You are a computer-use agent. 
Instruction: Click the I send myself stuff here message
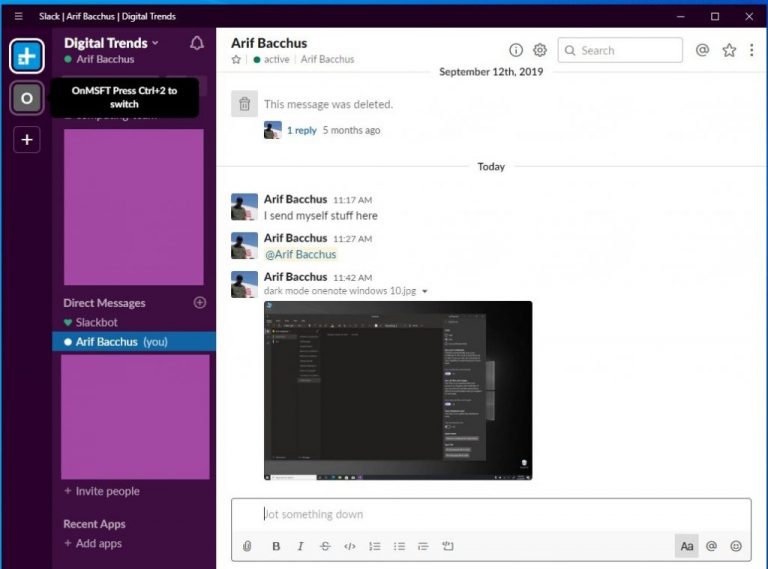point(321,216)
